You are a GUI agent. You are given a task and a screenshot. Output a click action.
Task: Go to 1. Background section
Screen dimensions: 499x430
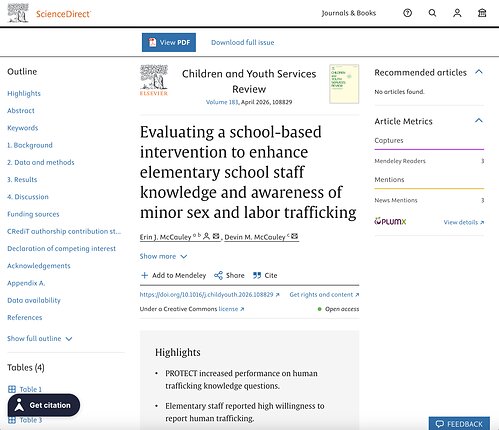pos(30,145)
